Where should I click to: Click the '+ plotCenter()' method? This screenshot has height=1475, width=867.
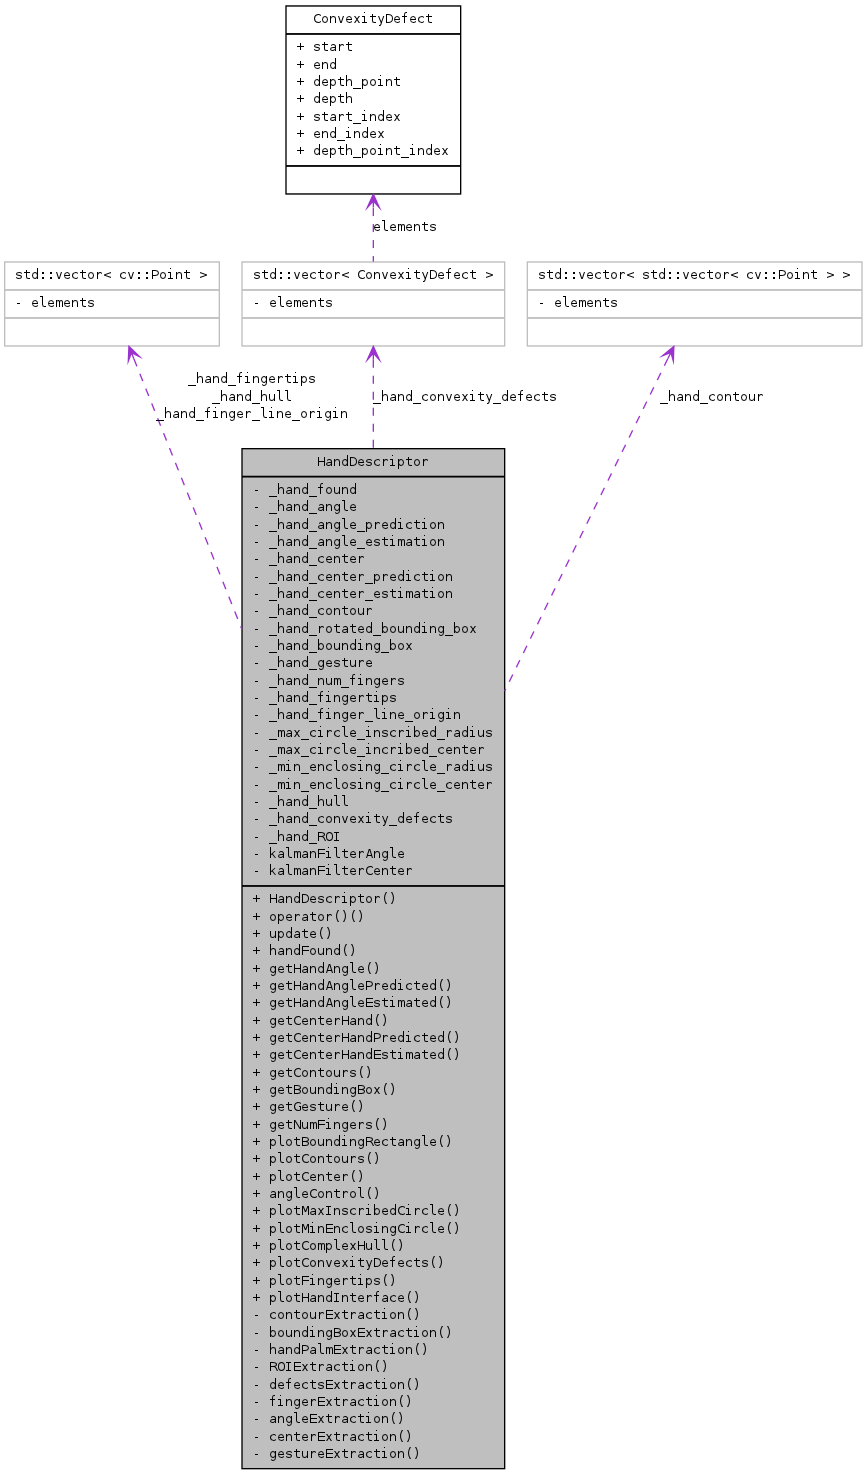tap(309, 1176)
